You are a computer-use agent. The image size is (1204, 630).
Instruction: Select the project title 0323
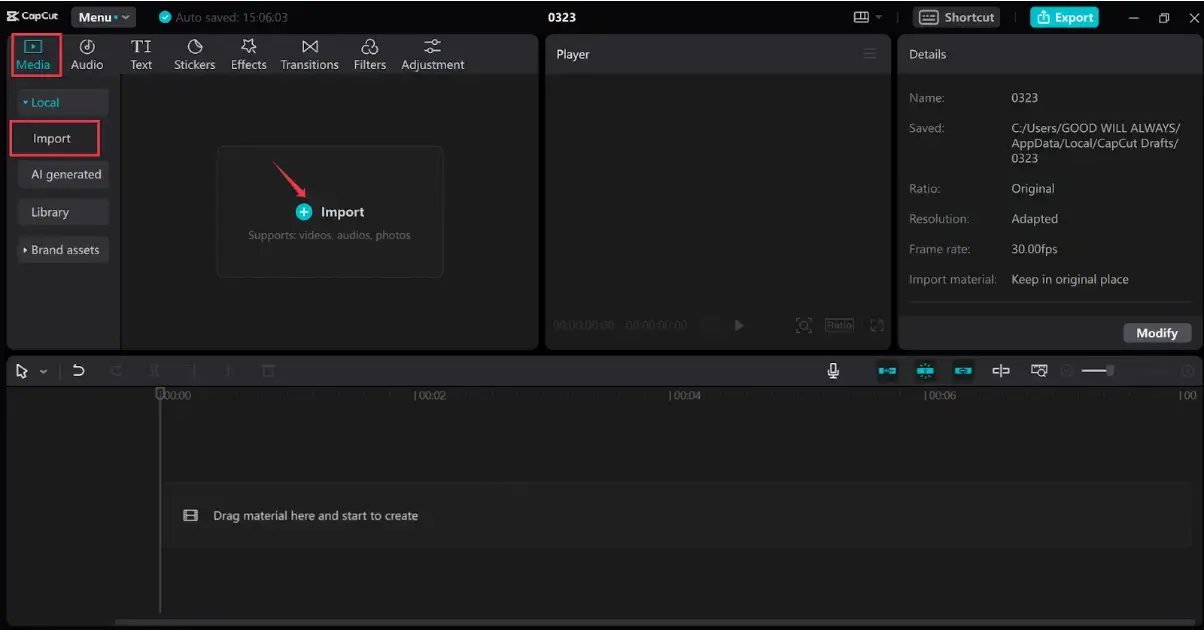point(562,17)
